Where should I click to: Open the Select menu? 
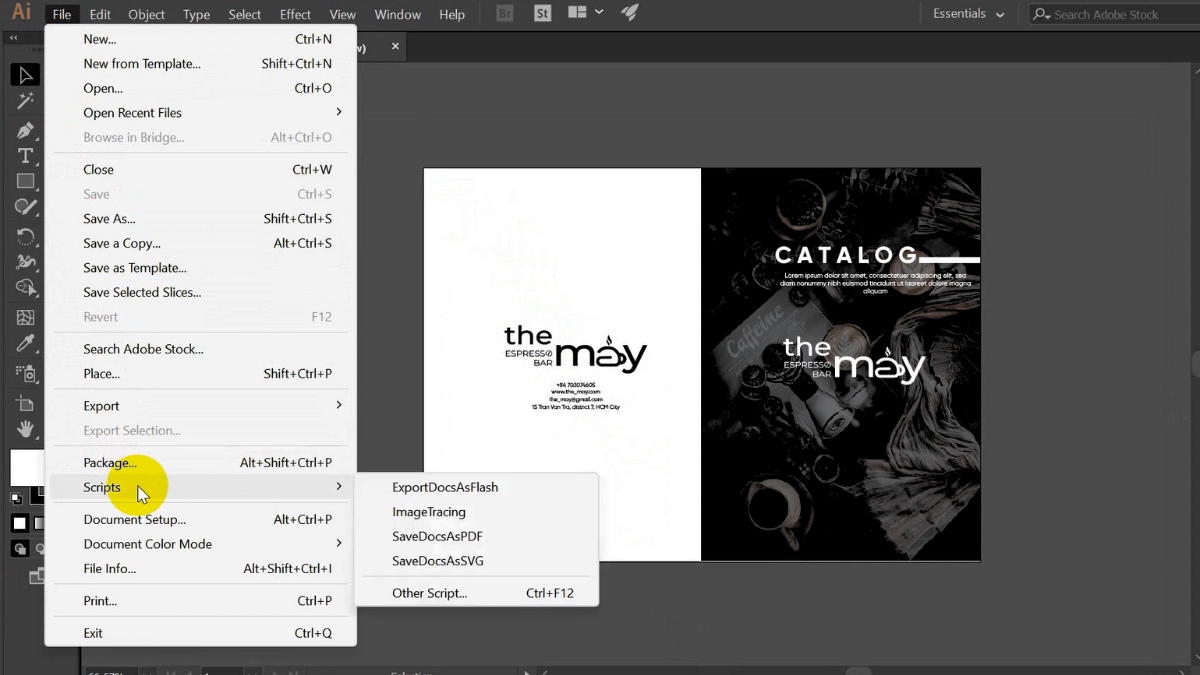244,14
